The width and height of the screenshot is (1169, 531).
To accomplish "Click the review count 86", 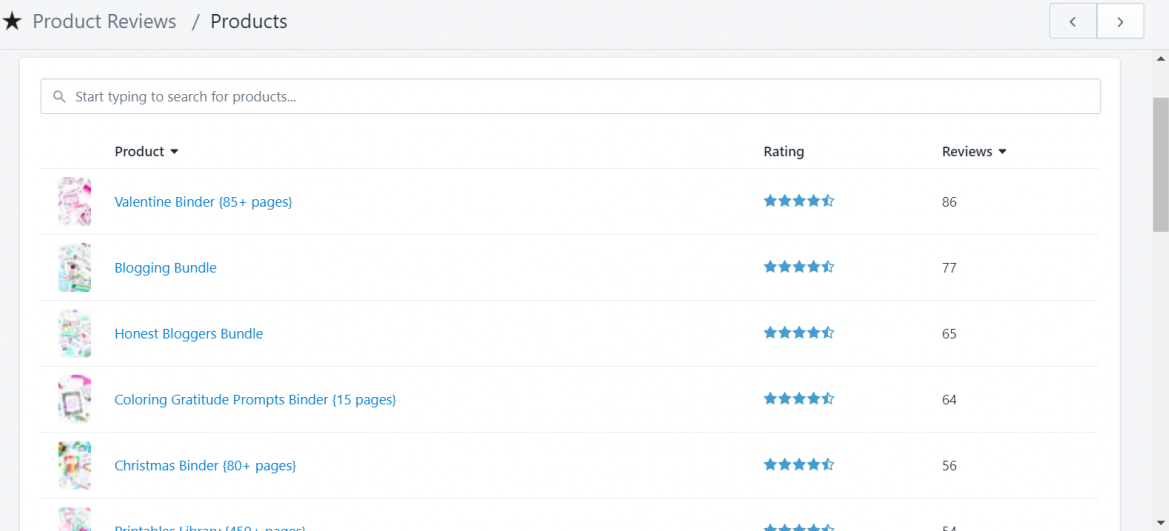I will tap(949, 202).
